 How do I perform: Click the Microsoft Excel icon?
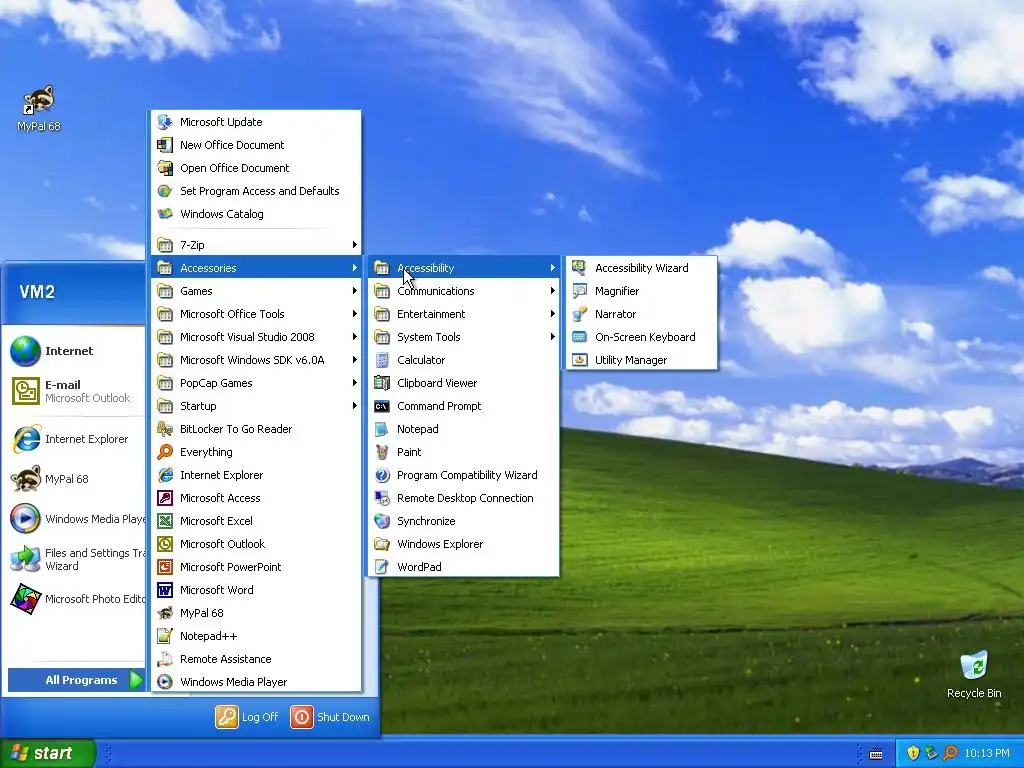click(x=165, y=520)
